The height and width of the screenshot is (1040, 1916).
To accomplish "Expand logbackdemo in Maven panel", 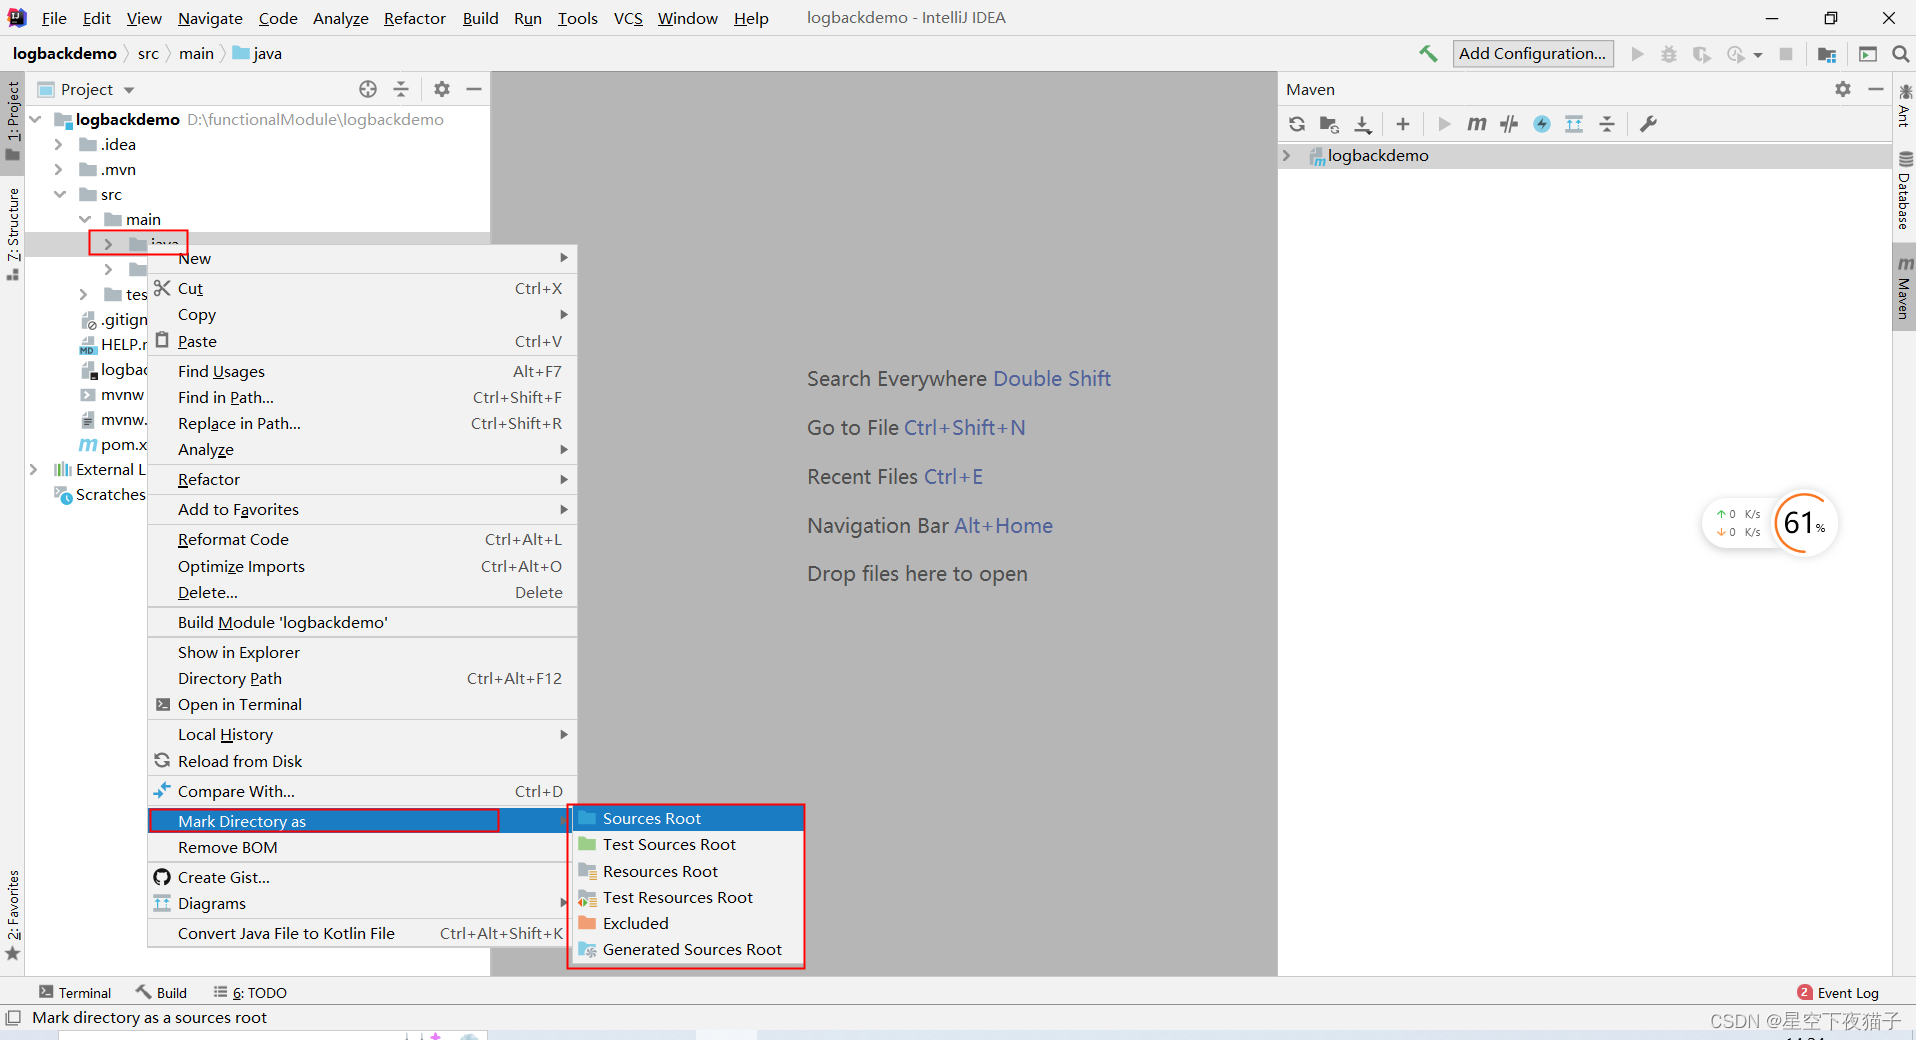I will click(1287, 155).
